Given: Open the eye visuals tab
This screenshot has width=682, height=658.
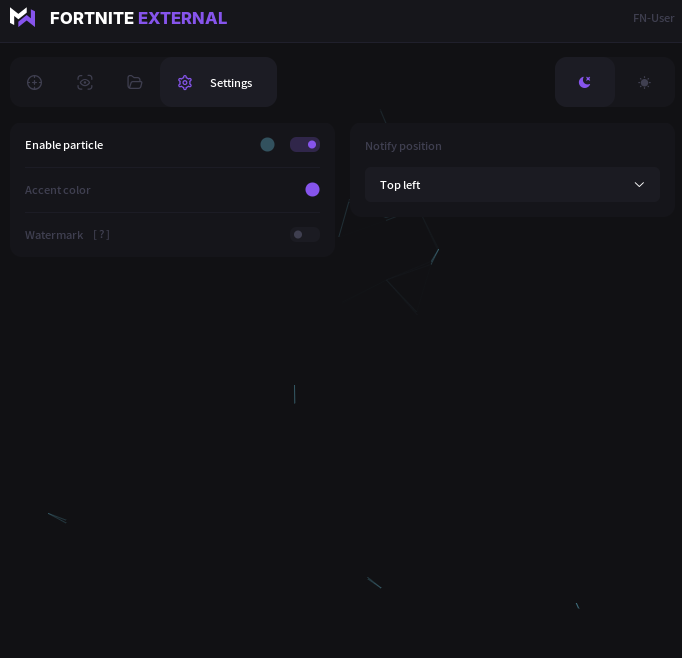Looking at the screenshot, I should click(85, 82).
